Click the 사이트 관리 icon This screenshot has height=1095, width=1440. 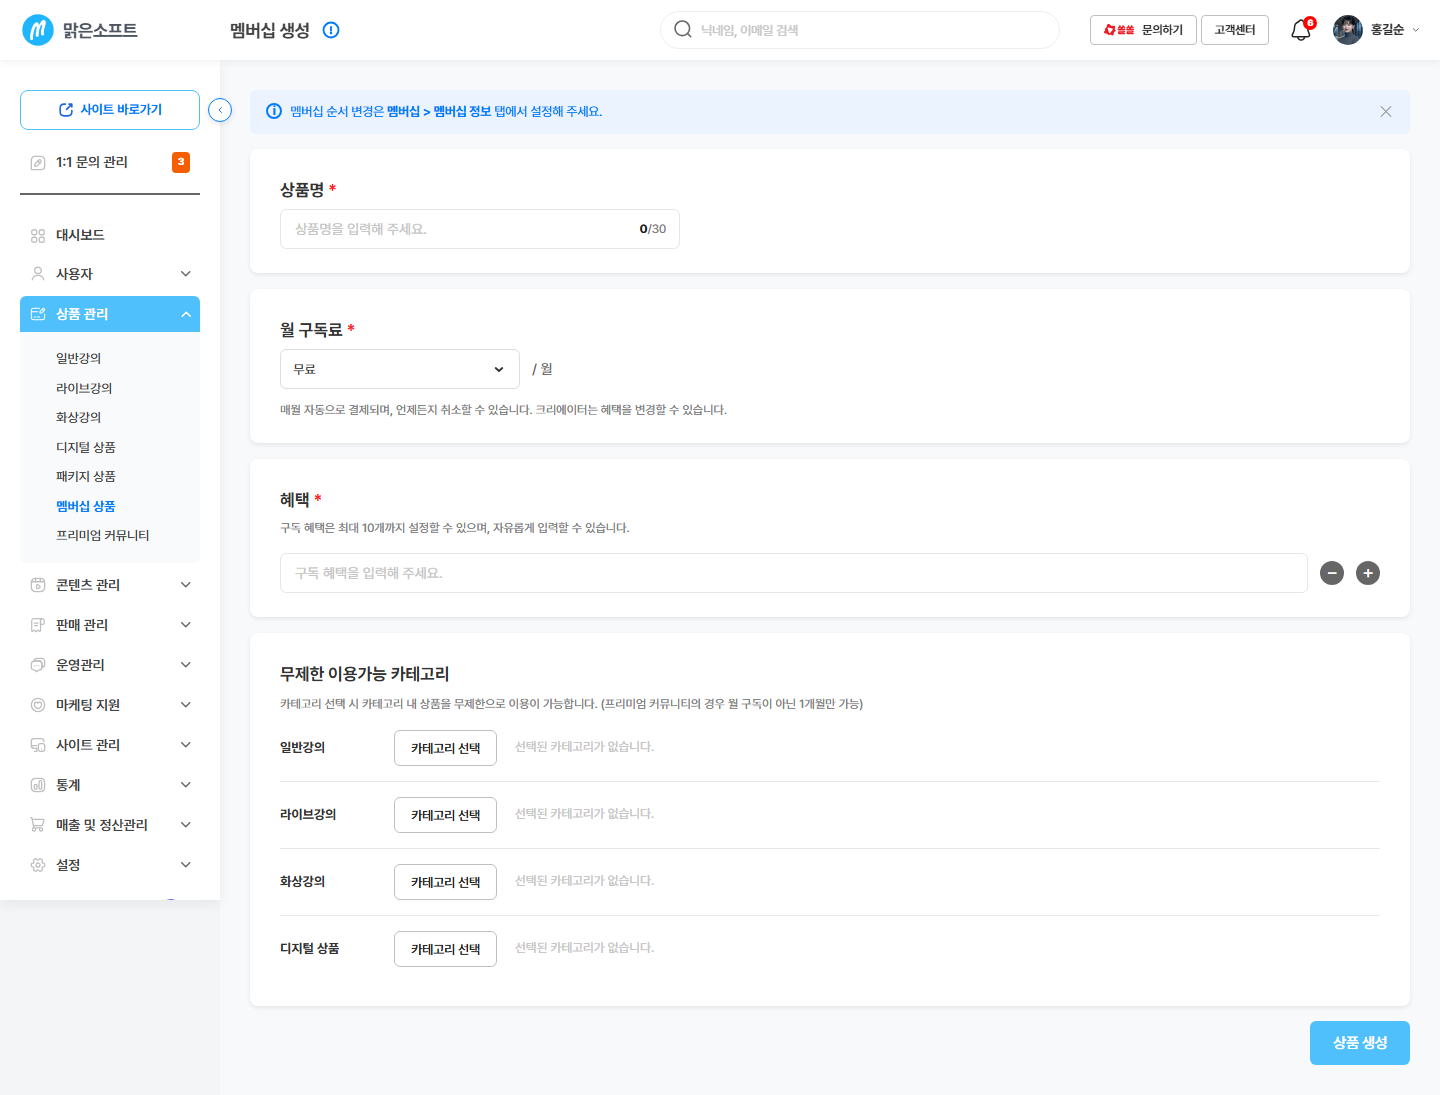pos(38,745)
